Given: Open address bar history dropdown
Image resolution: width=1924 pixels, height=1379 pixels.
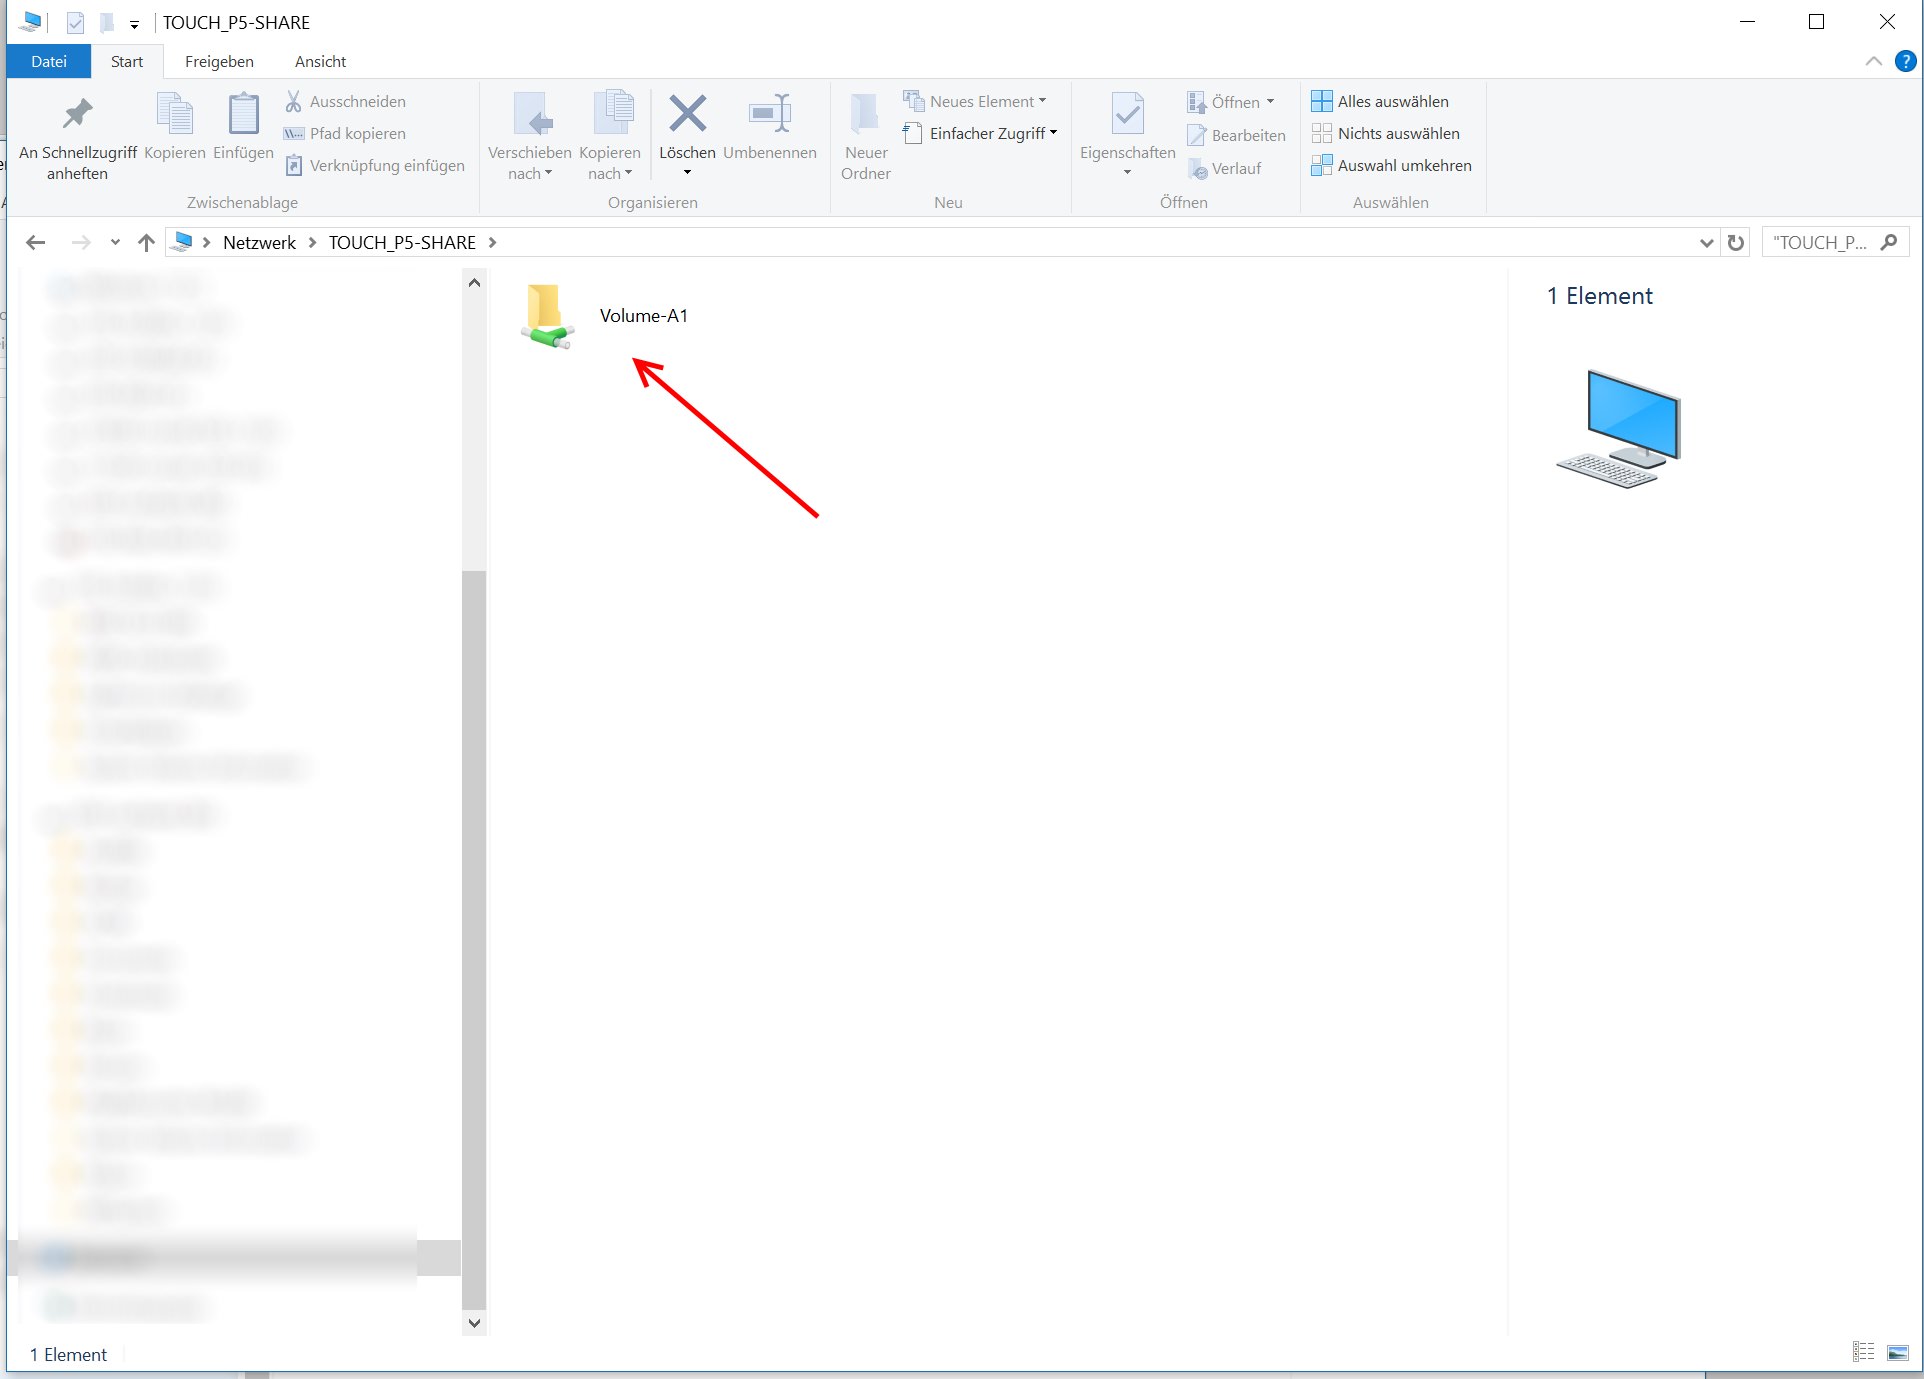Looking at the screenshot, I should (1706, 242).
